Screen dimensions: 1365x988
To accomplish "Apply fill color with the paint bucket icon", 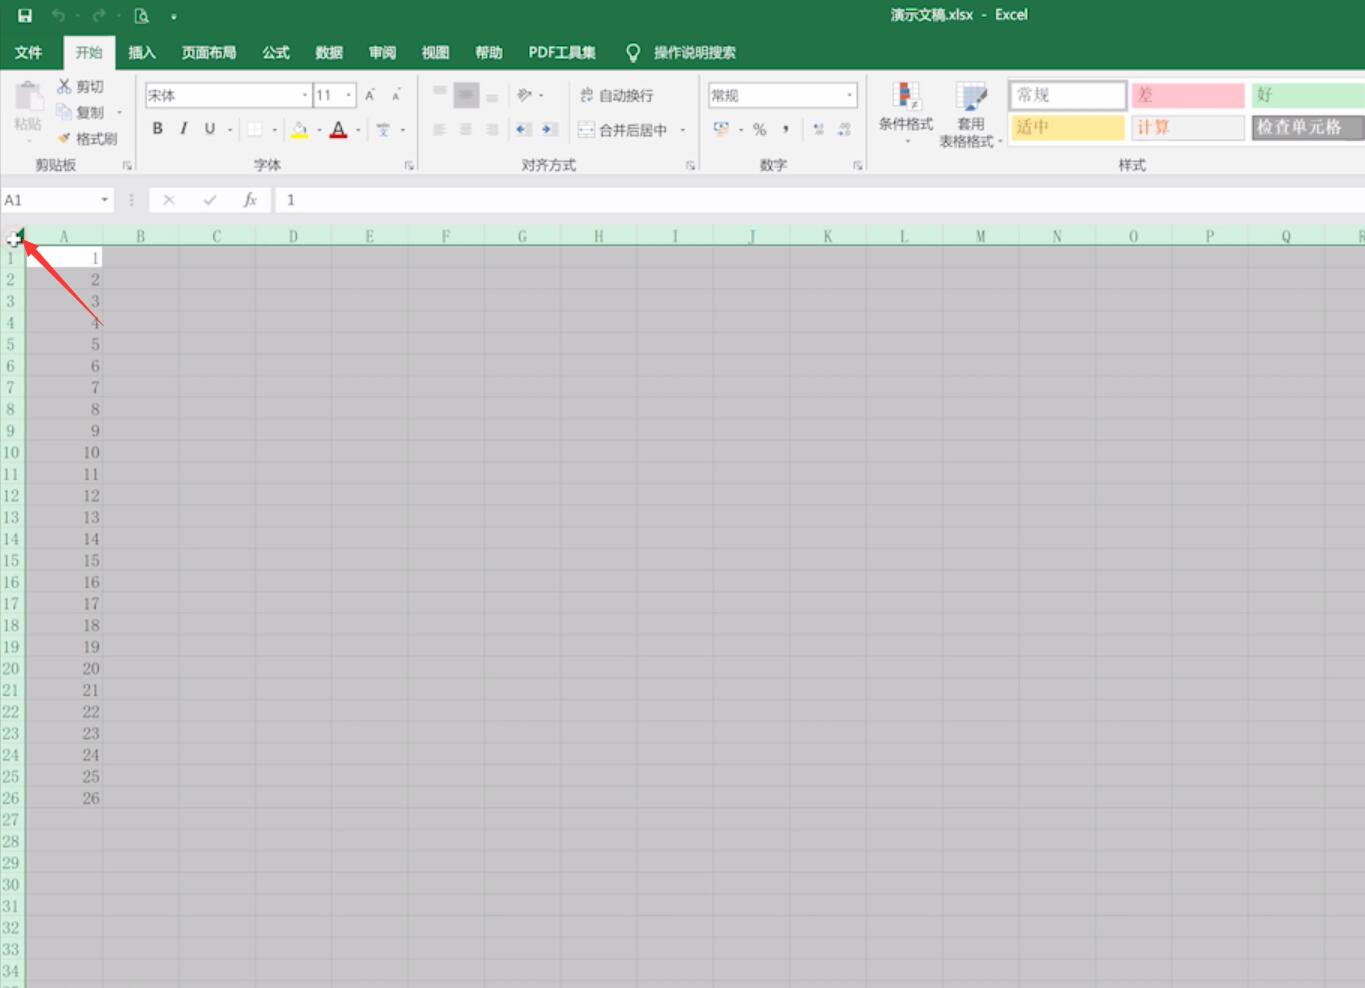I will coord(299,129).
